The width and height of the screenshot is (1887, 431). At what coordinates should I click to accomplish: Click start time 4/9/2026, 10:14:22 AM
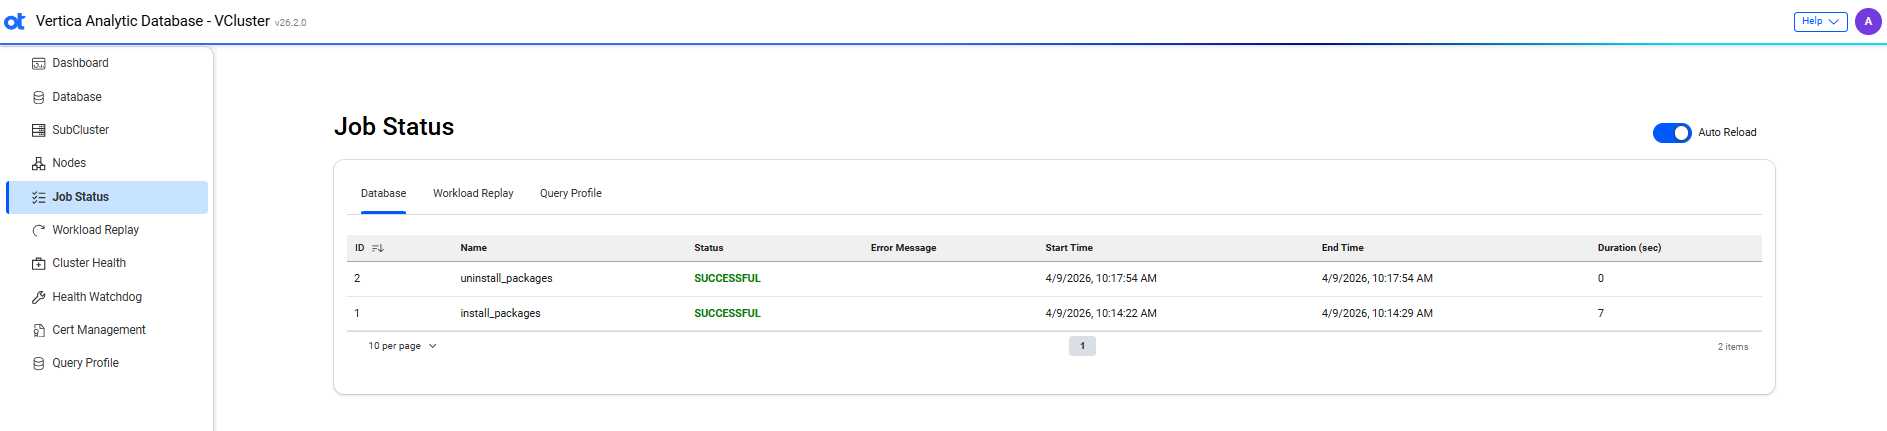(1101, 314)
